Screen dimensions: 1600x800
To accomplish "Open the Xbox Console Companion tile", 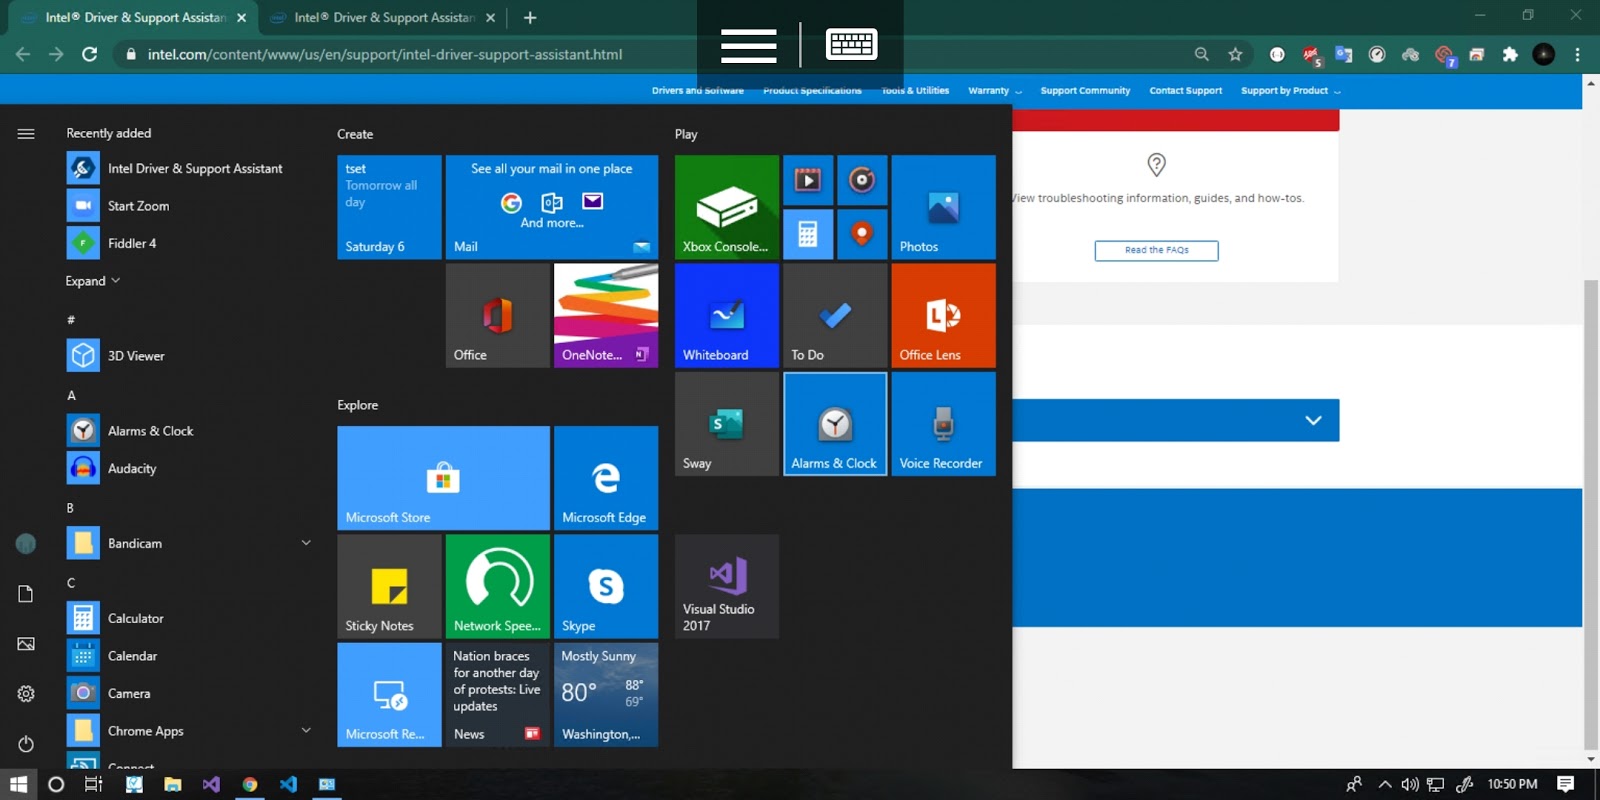I will pyautogui.click(x=726, y=207).
